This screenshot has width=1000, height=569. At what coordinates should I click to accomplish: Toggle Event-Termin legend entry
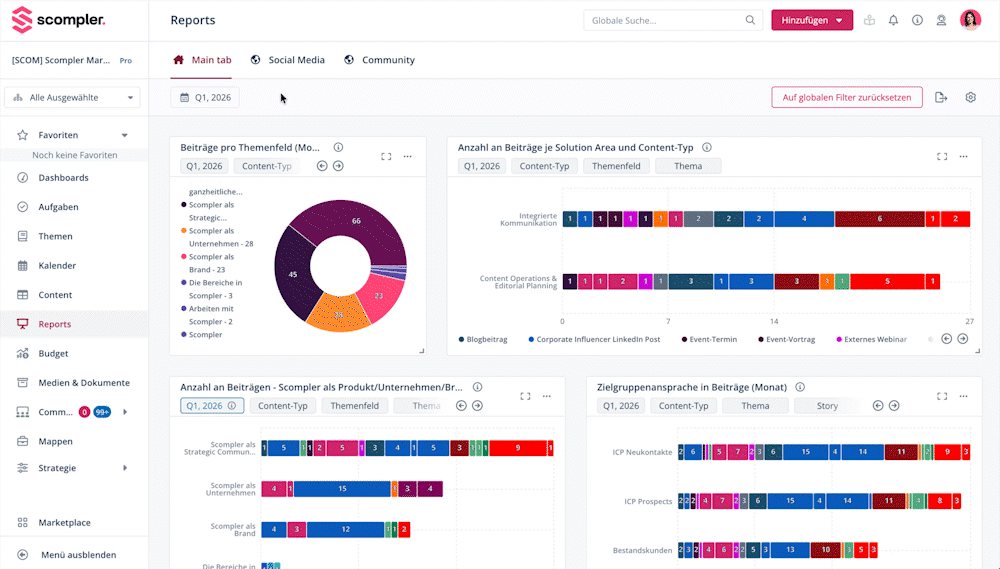point(709,339)
